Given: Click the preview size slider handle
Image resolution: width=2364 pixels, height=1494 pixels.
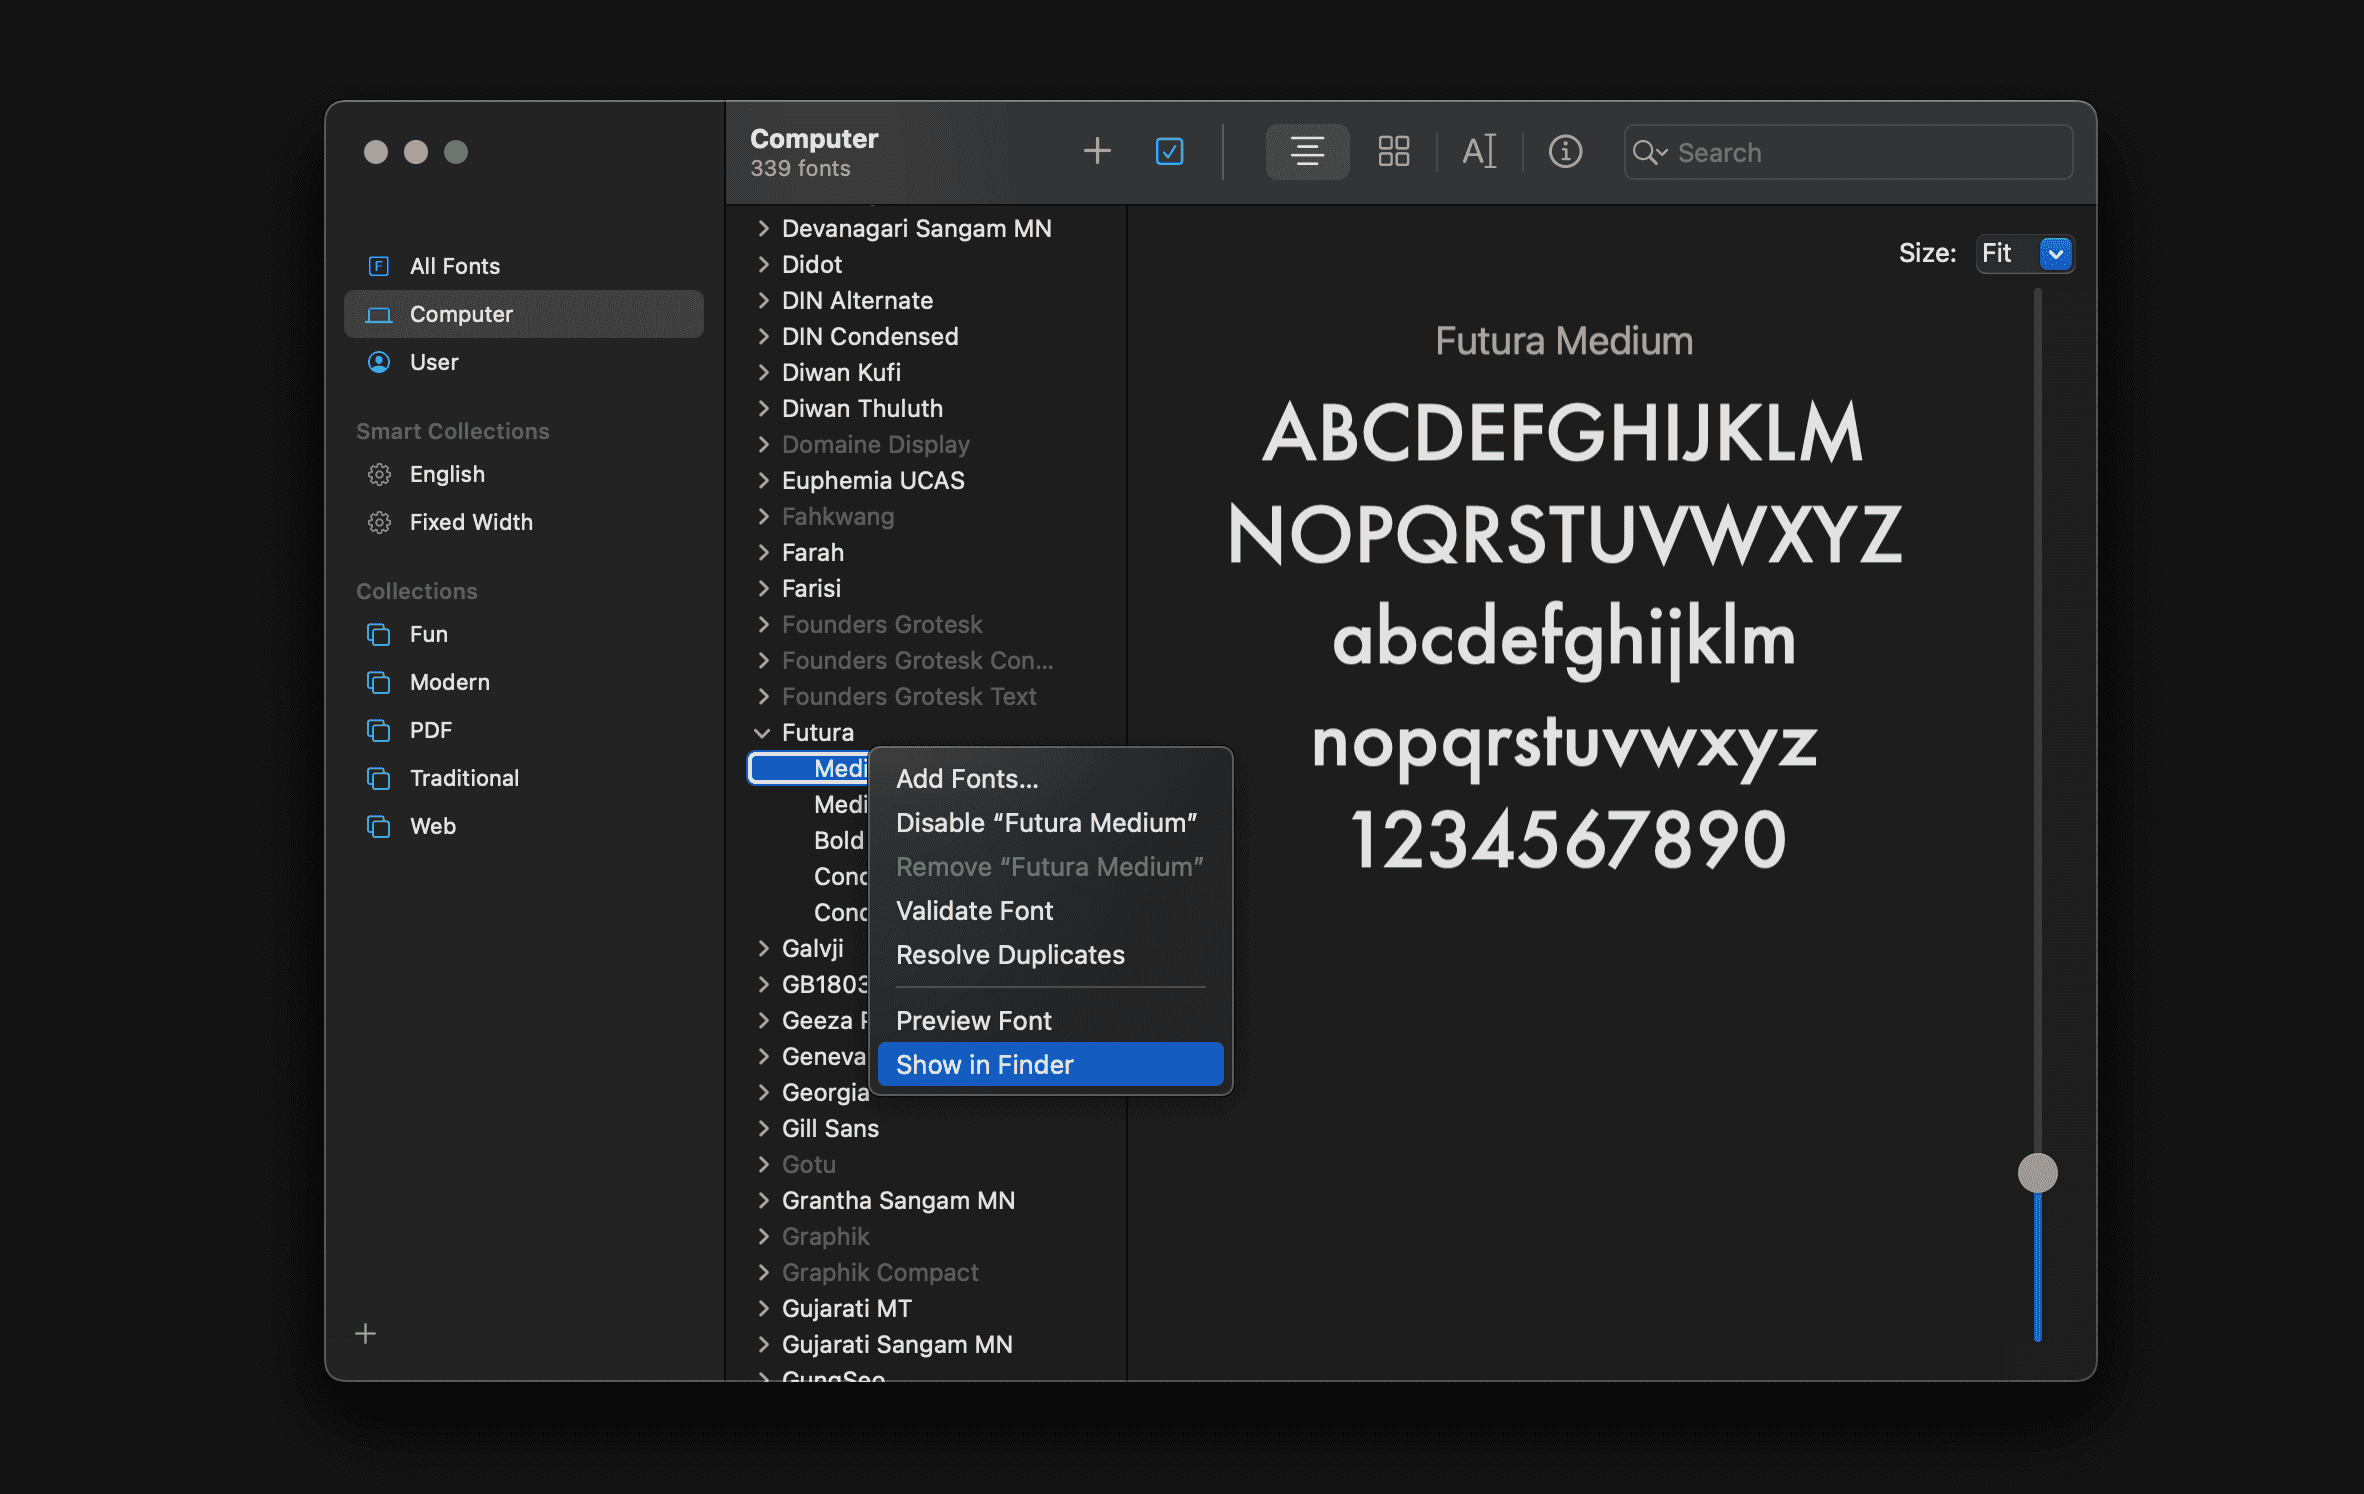Looking at the screenshot, I should point(2037,1172).
